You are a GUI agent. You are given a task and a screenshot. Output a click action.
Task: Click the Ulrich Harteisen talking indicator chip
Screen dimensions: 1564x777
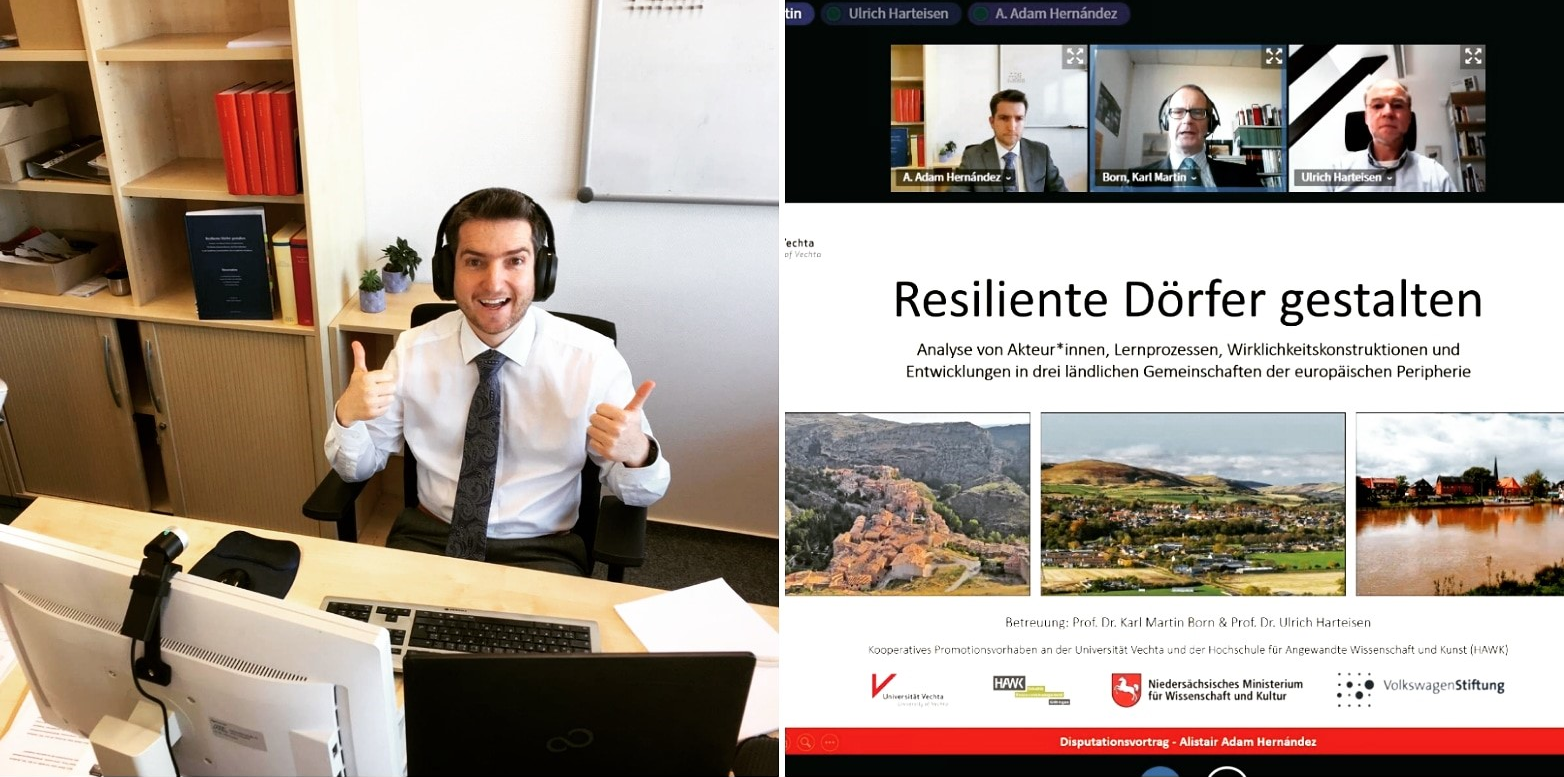pyautogui.click(x=891, y=14)
